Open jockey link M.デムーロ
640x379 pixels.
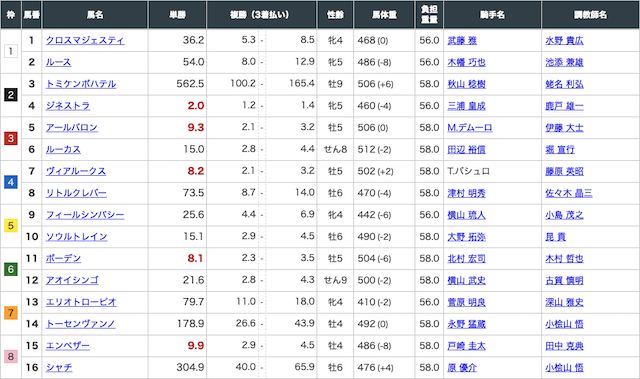[x=469, y=128]
